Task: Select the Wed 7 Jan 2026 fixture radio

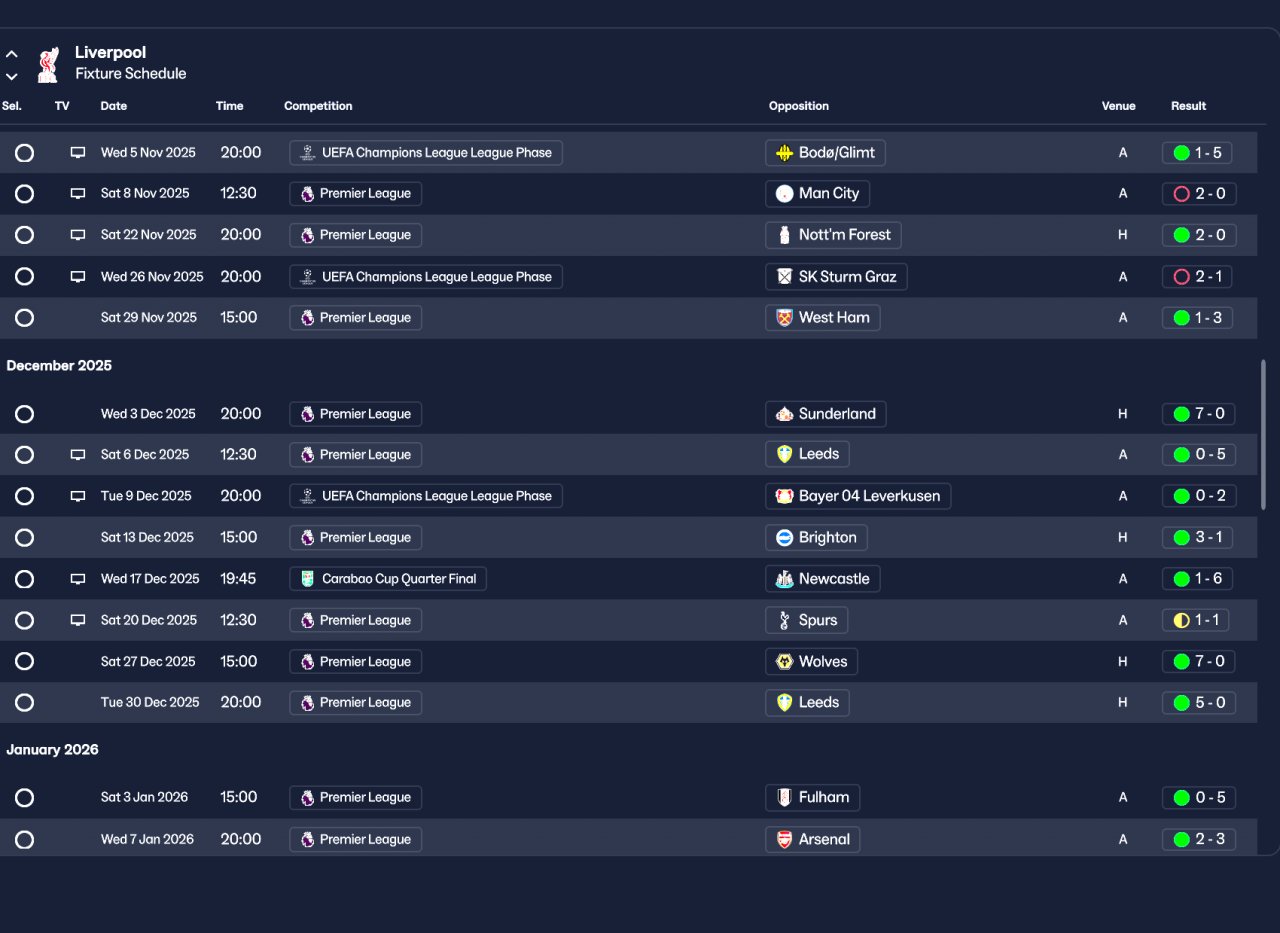Action: [x=24, y=840]
